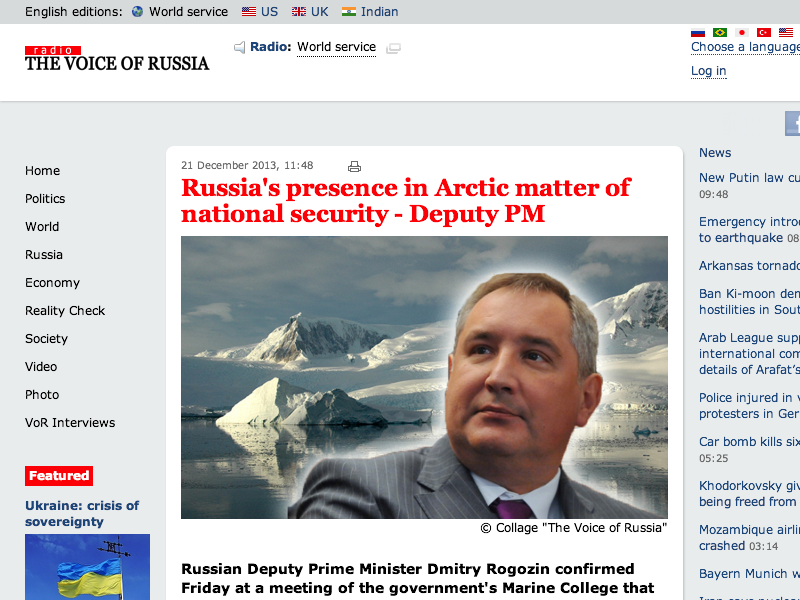Click the print article icon
Screen dimensions: 800x600
pos(354,166)
